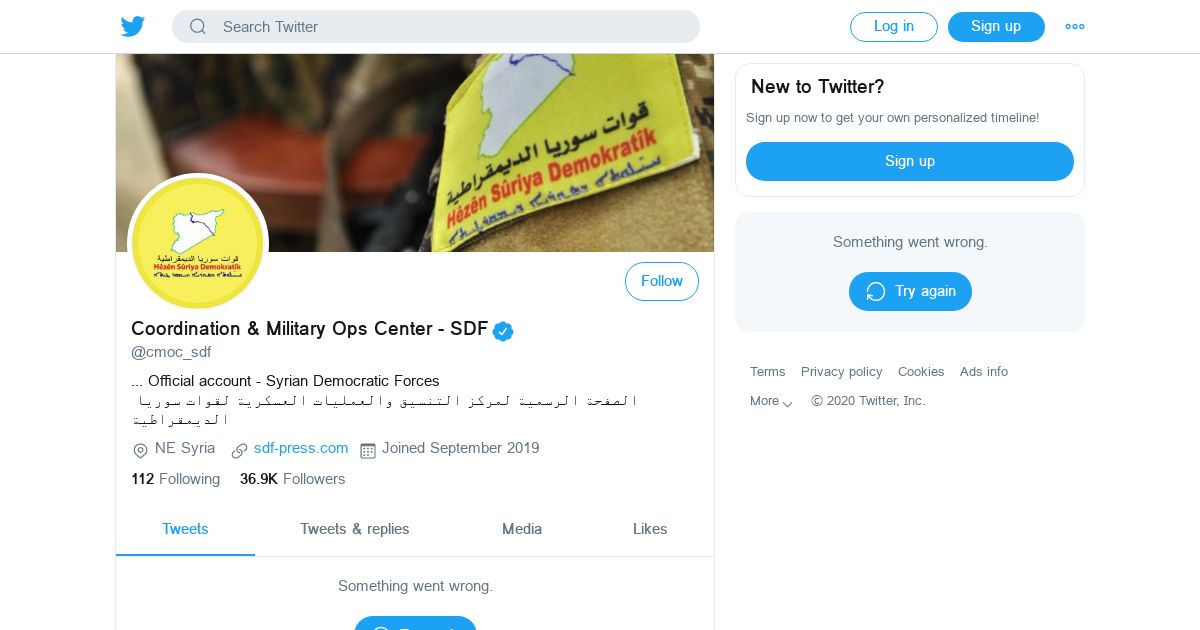This screenshot has width=1200, height=630.
Task: Click the Log in button
Action: point(894,27)
